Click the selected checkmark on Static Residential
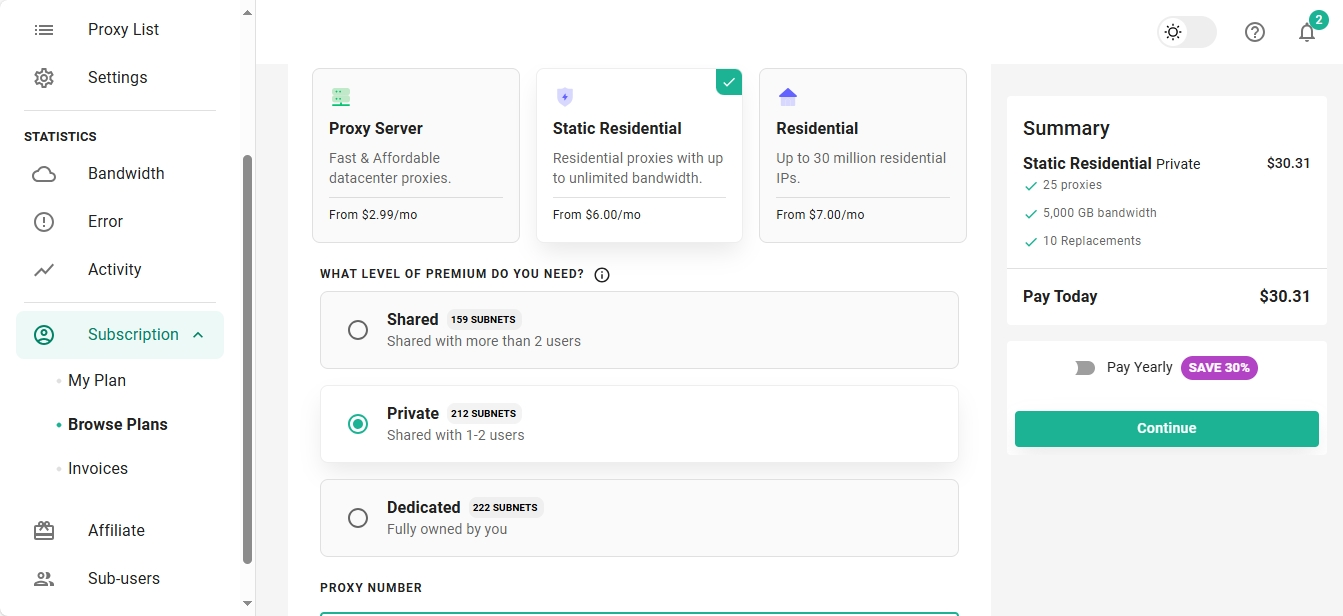Viewport: 1343px width, 616px height. pos(729,81)
